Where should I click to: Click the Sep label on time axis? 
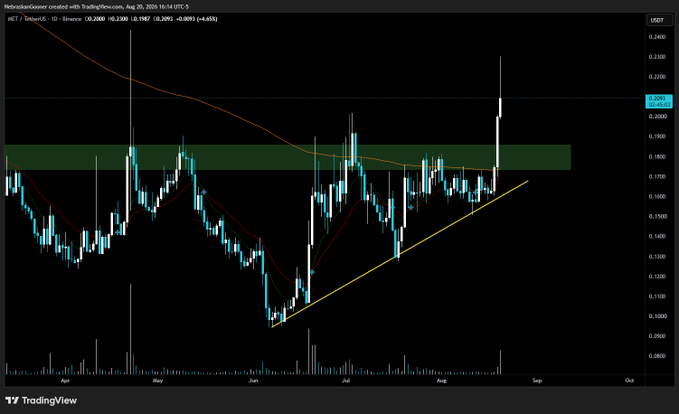click(537, 381)
